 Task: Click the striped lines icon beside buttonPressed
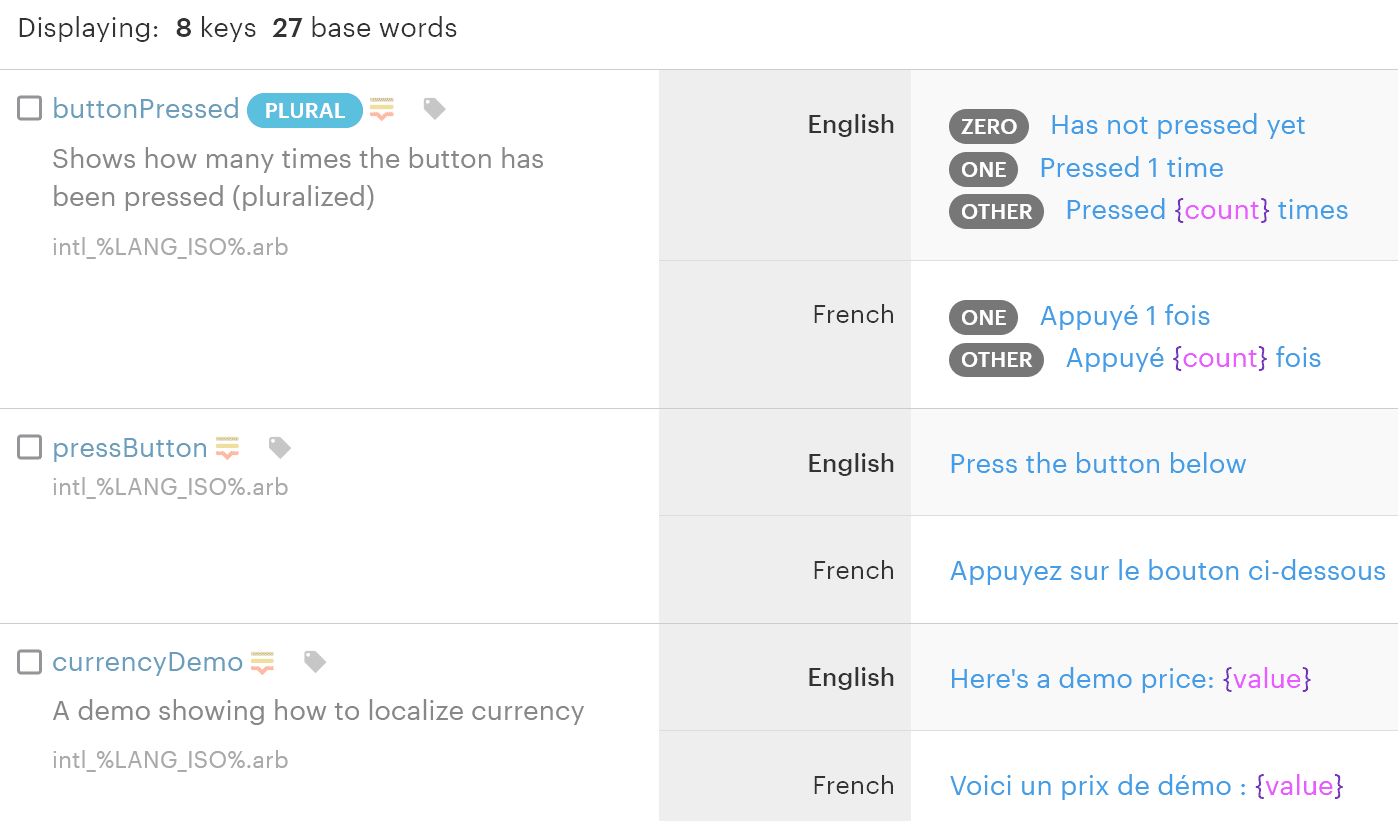pyautogui.click(x=382, y=109)
